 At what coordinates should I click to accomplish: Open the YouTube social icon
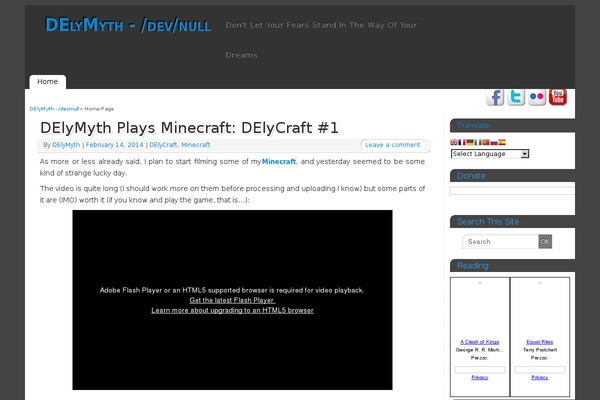(558, 97)
